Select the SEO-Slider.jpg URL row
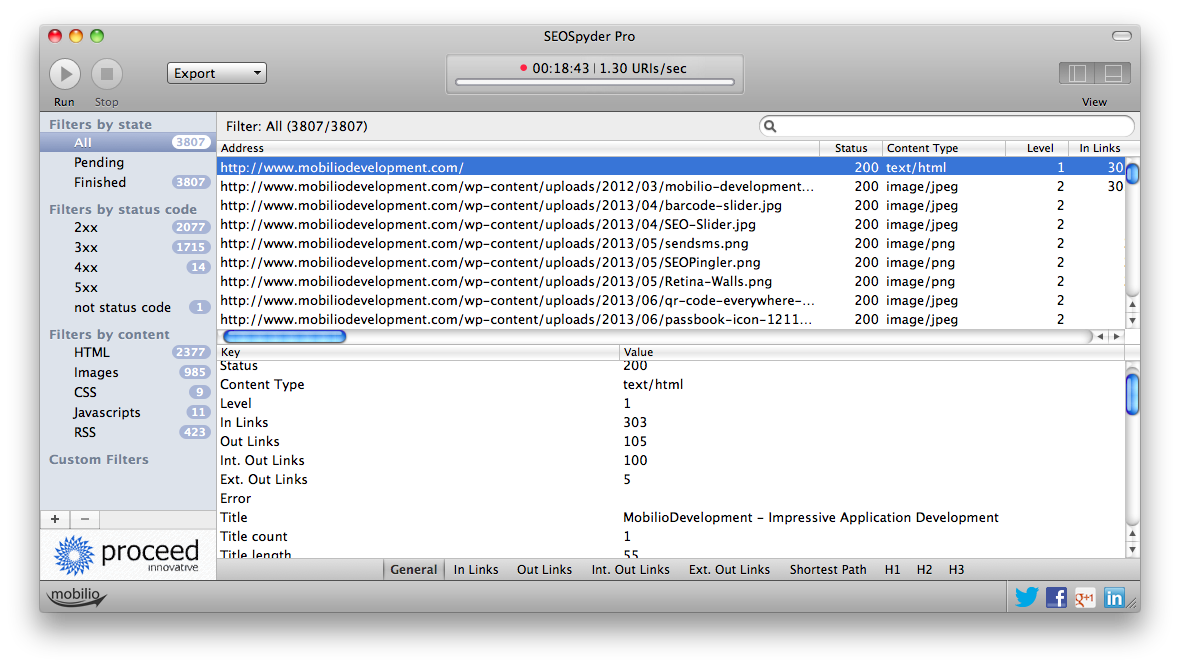 point(671,224)
